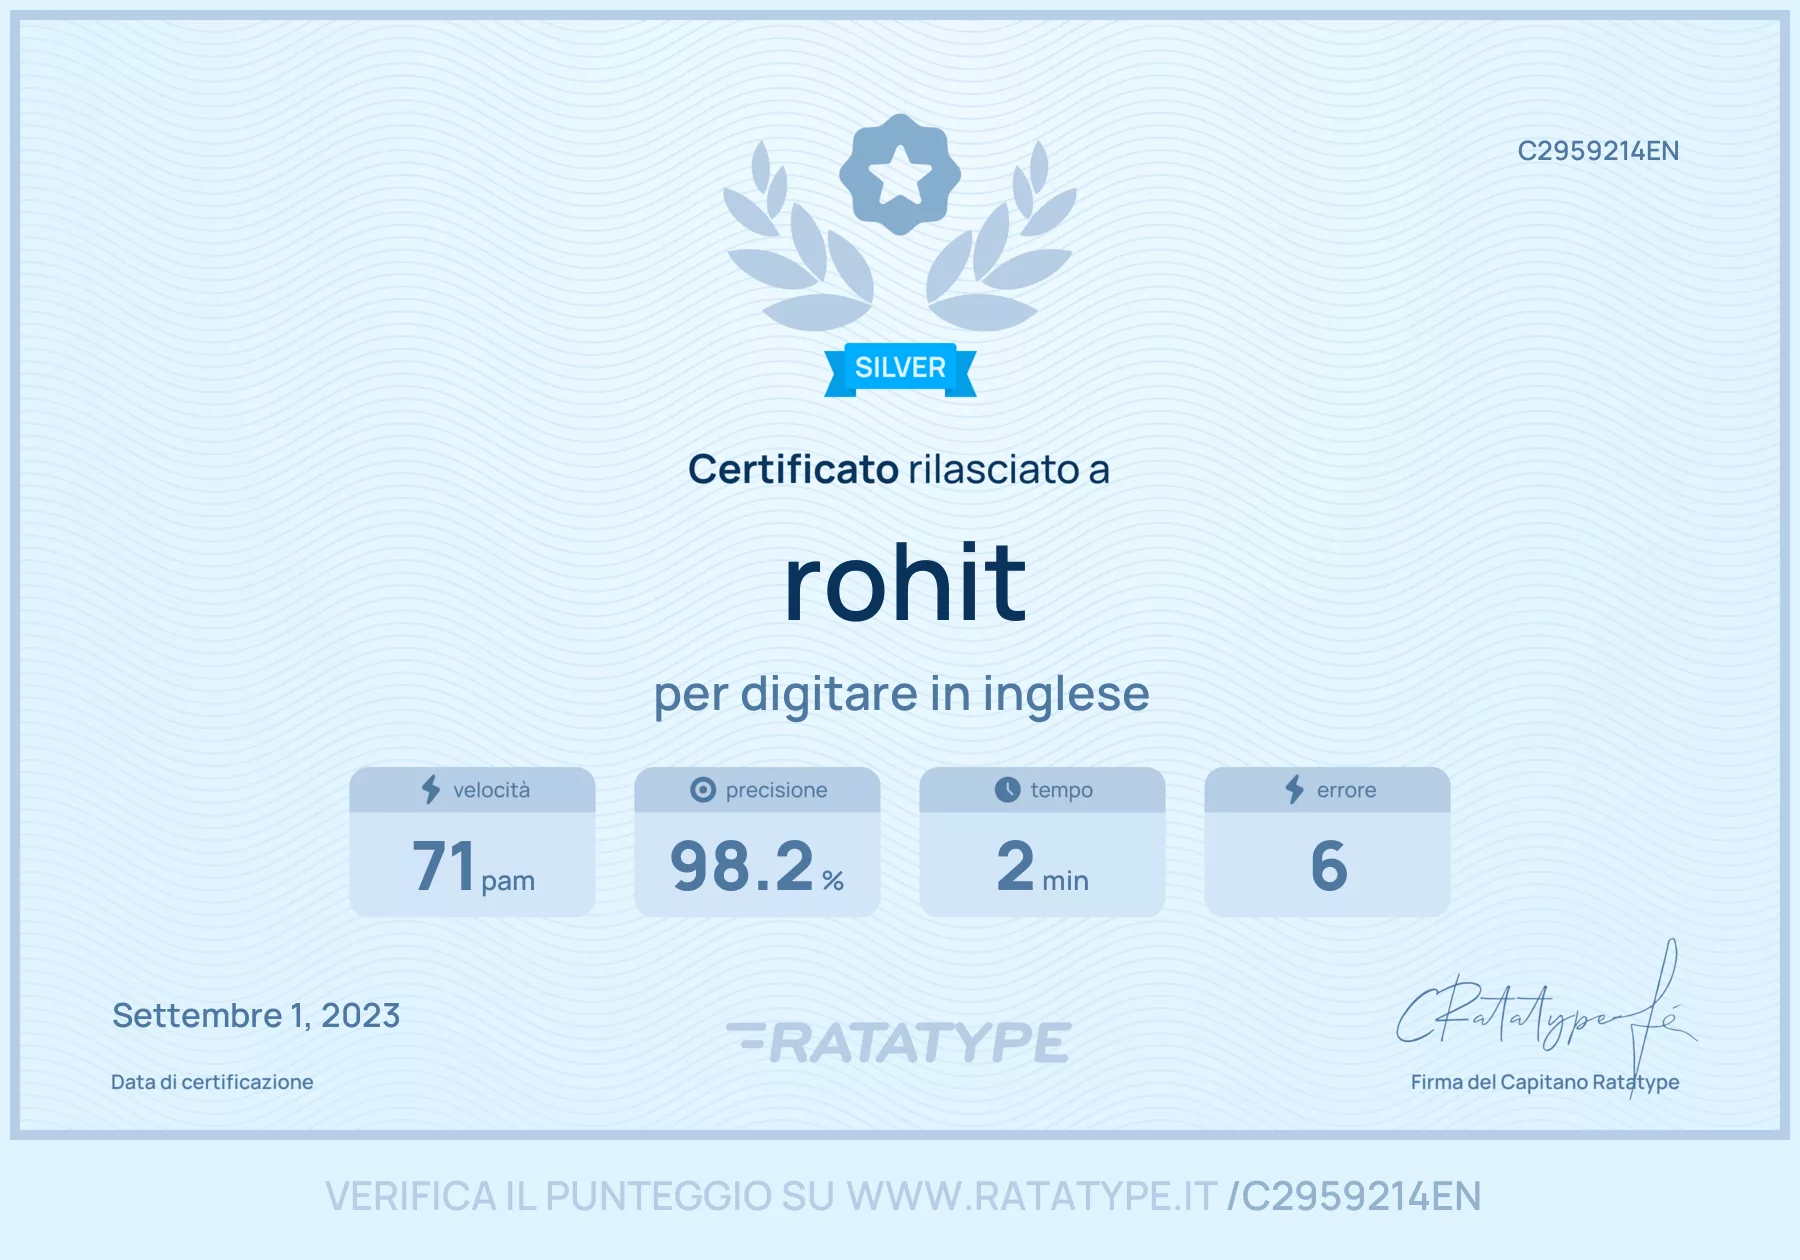Screen dimensions: 1800x1260
Task: Click the 'tempo' label
Action: click(1062, 790)
